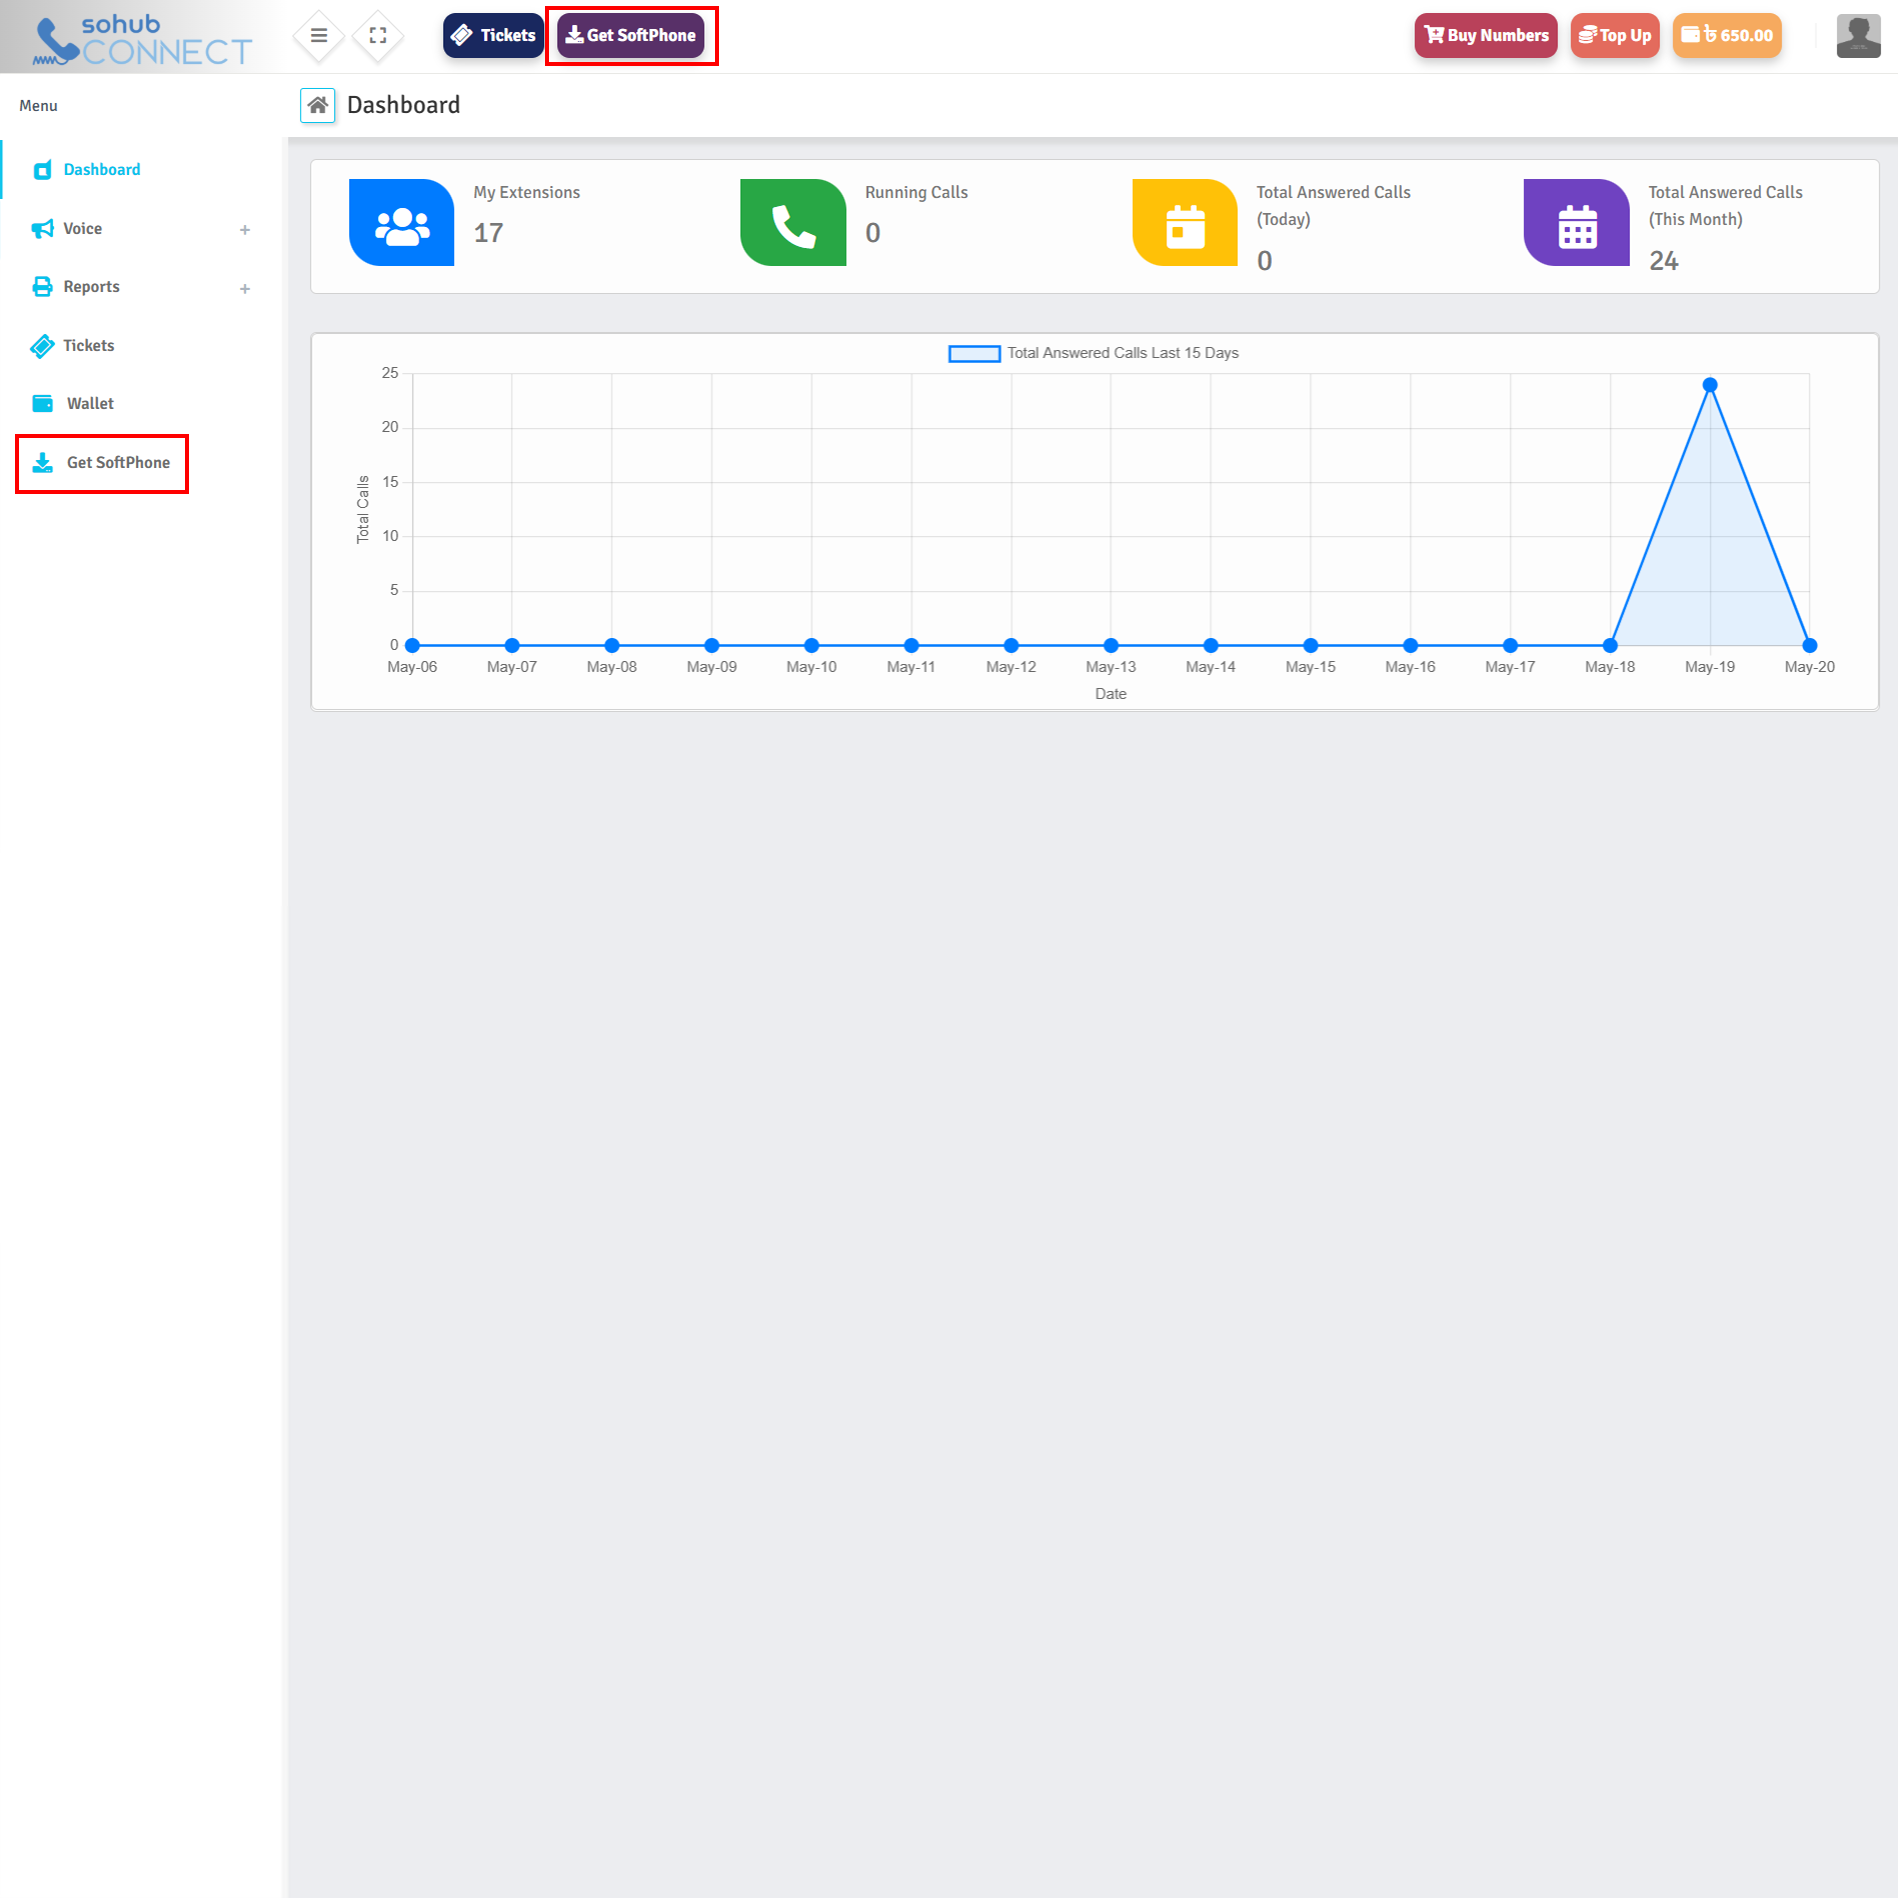Viewport: 1898px width, 1898px height.
Task: Open Wallet from the sidebar menu
Action: (x=90, y=404)
